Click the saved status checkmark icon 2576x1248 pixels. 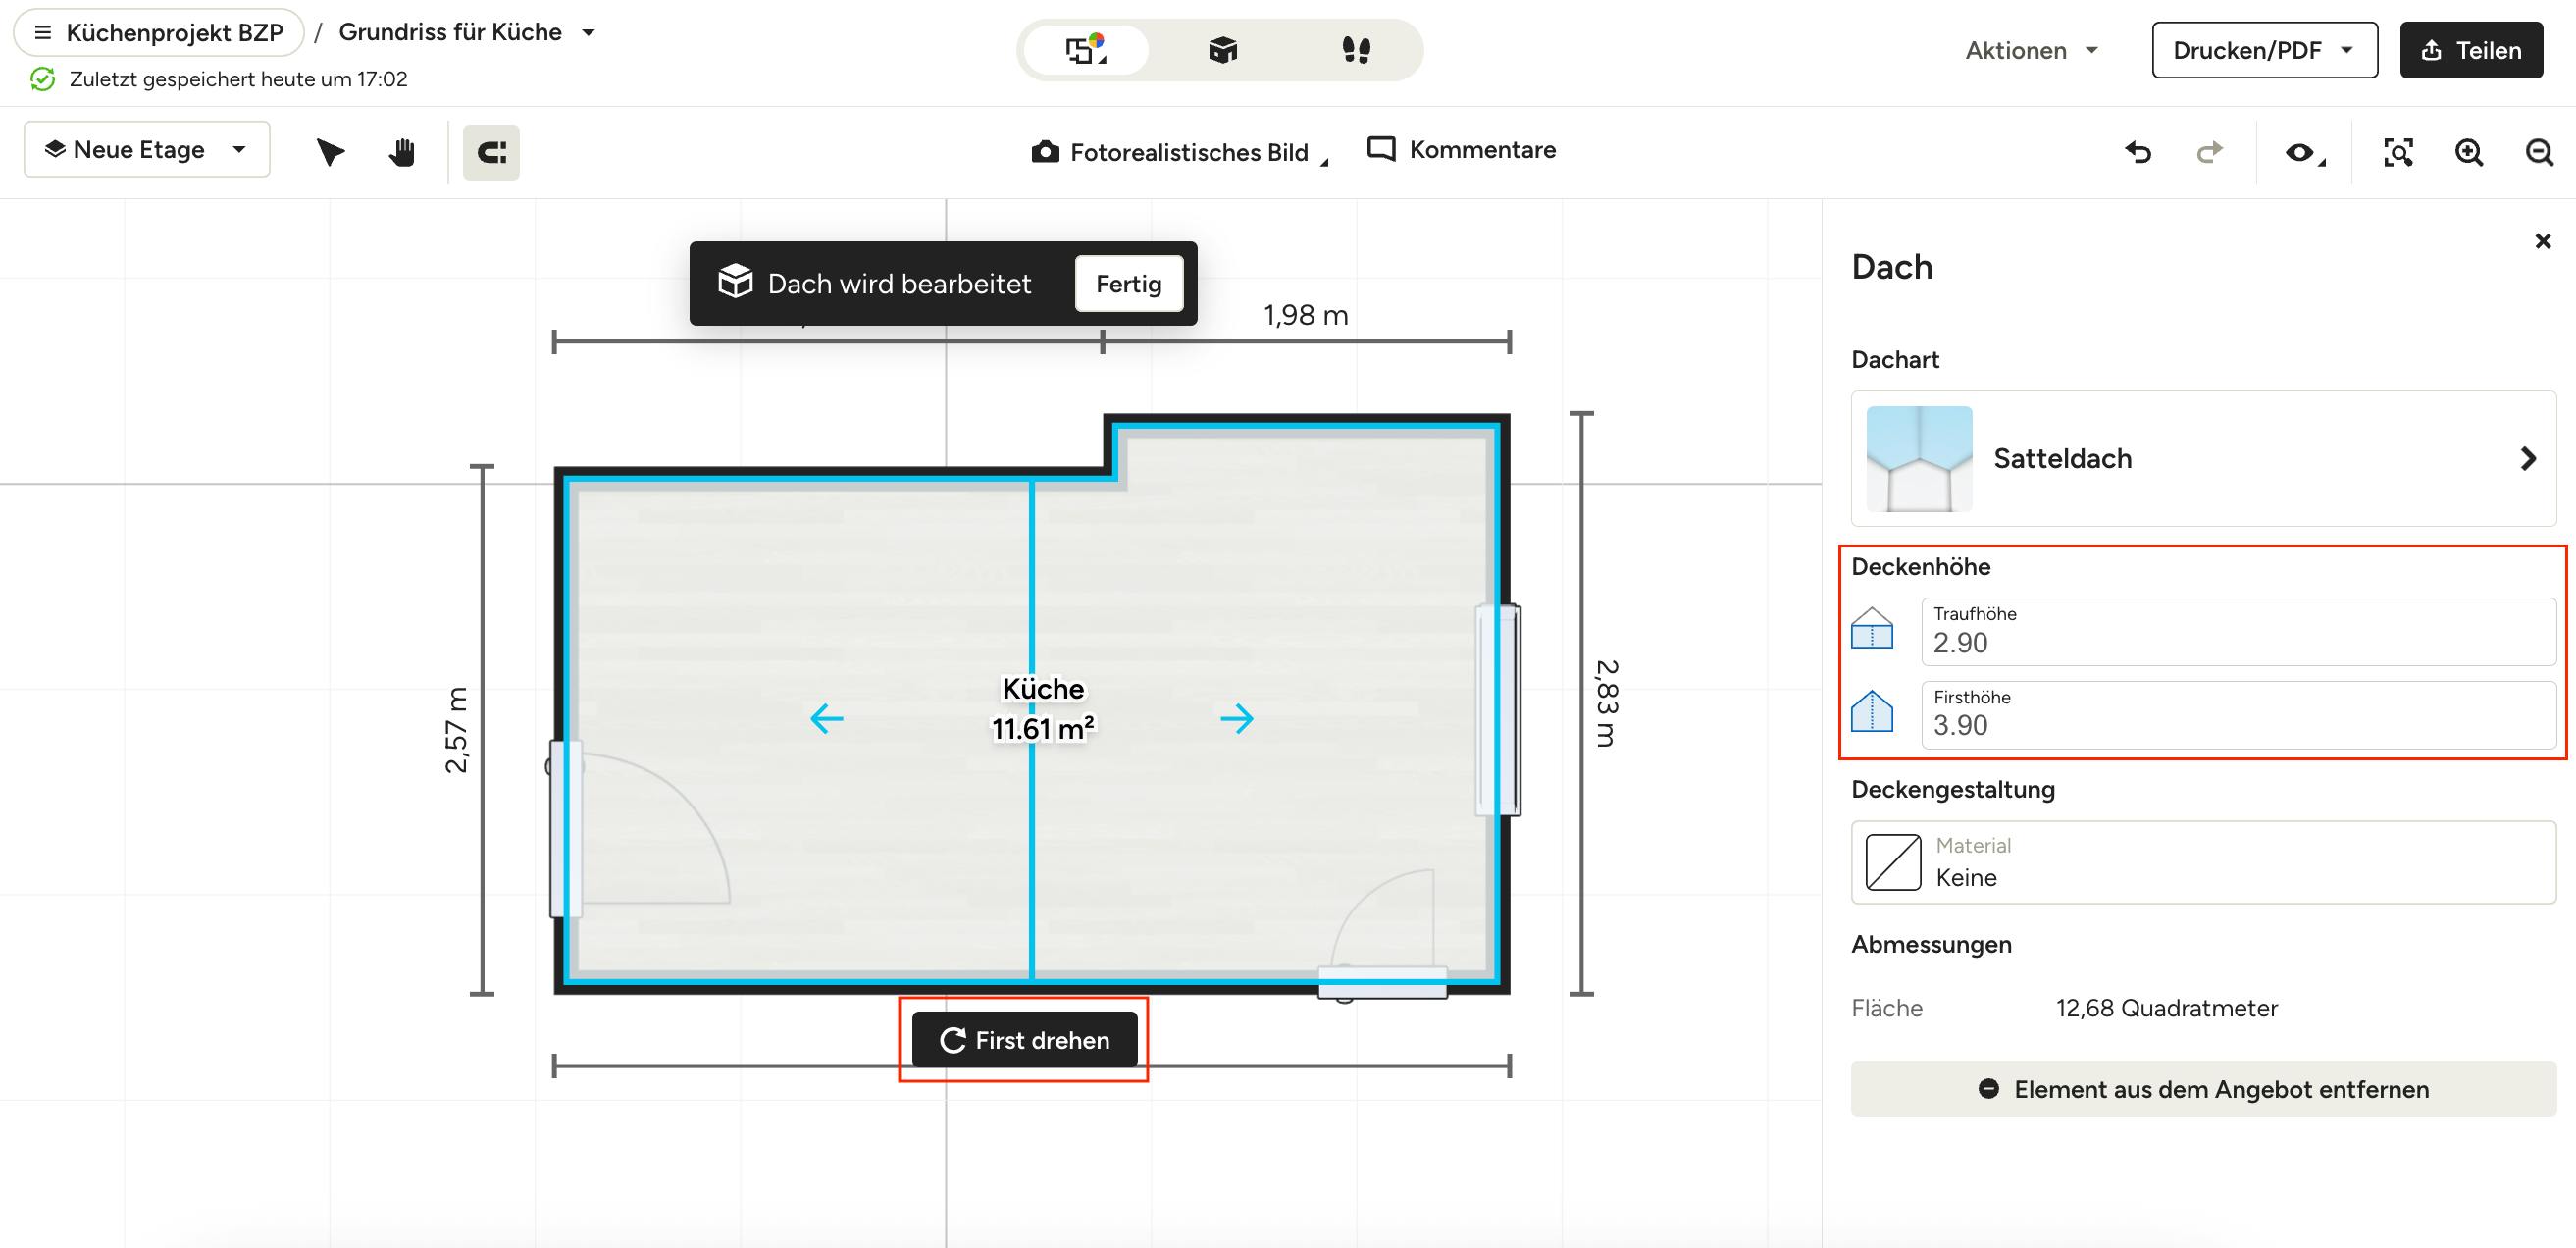point(43,79)
